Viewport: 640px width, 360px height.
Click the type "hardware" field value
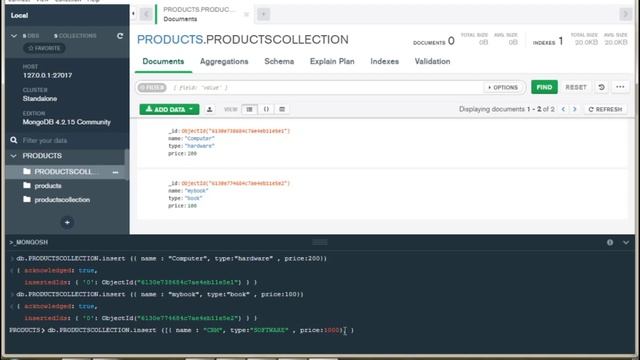(x=200, y=146)
